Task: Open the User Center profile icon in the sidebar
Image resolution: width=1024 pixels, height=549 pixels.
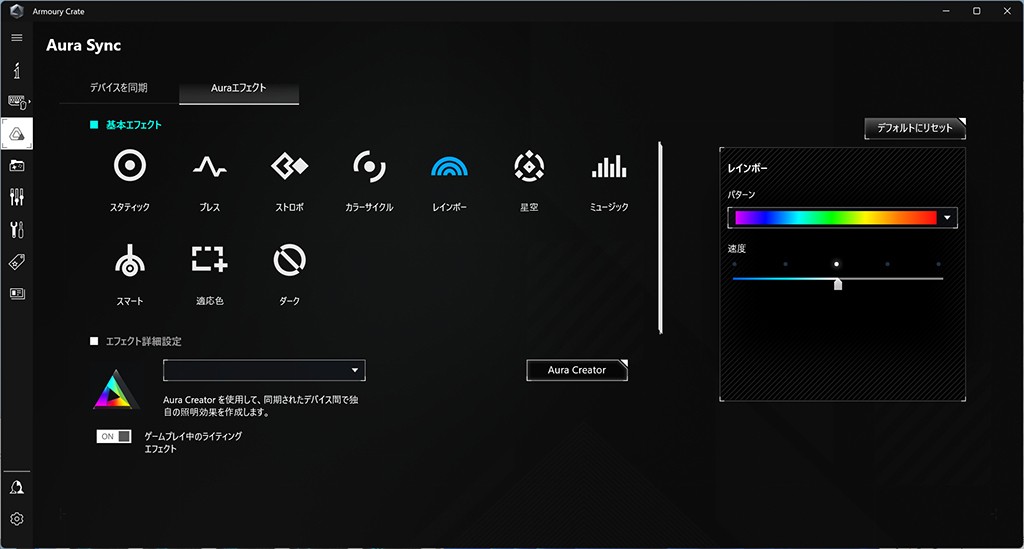Action: click(x=17, y=487)
